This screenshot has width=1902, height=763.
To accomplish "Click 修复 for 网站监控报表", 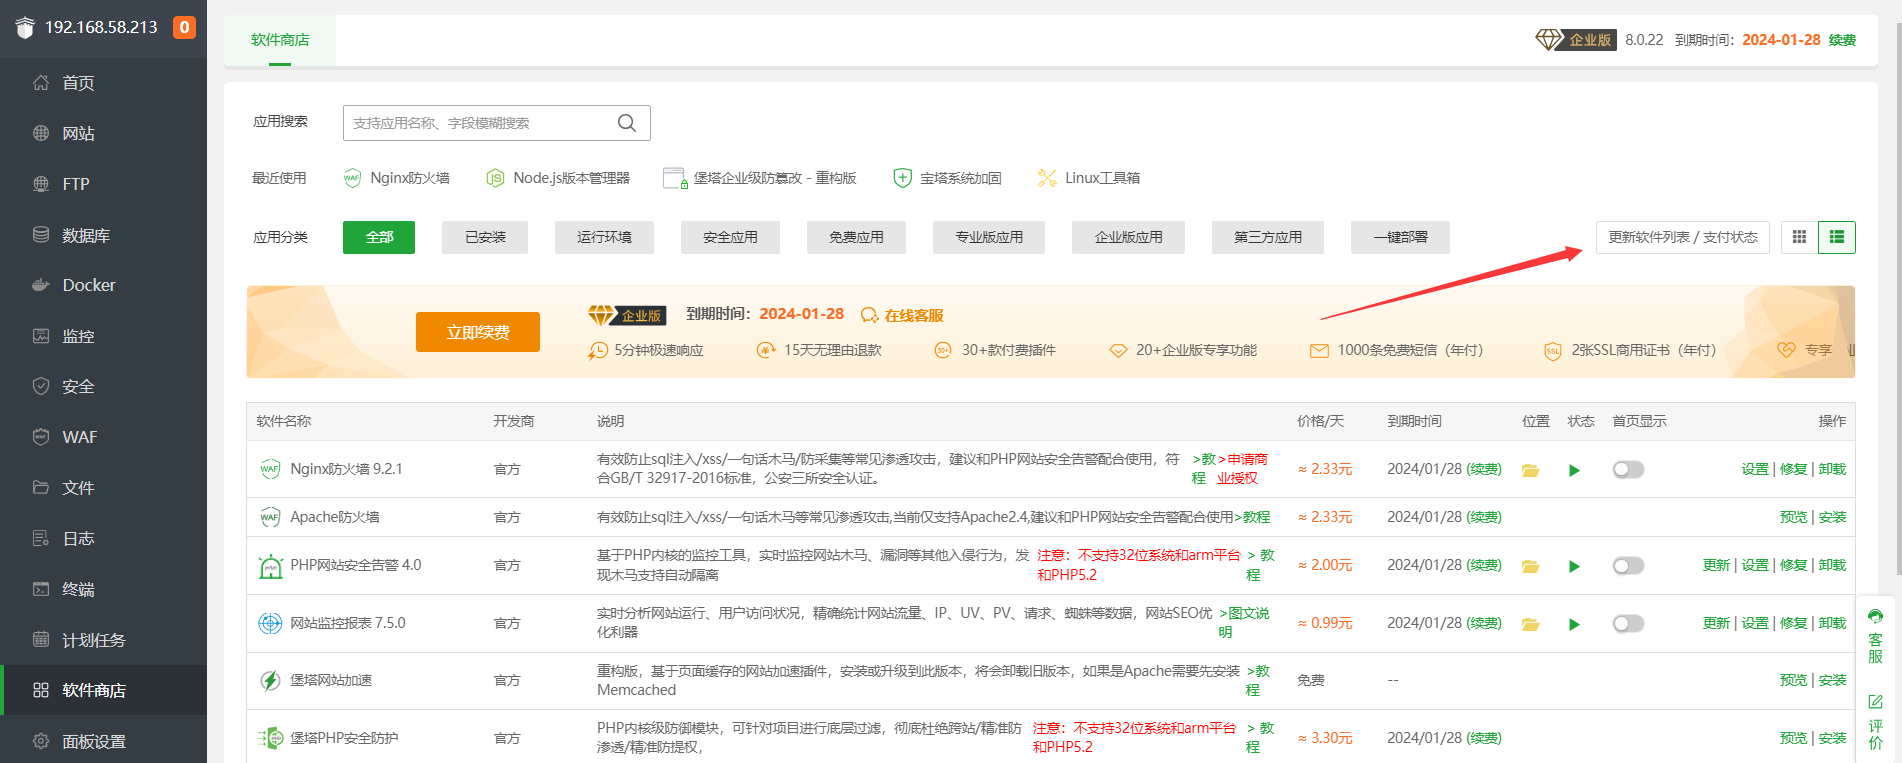I will (x=1794, y=623).
